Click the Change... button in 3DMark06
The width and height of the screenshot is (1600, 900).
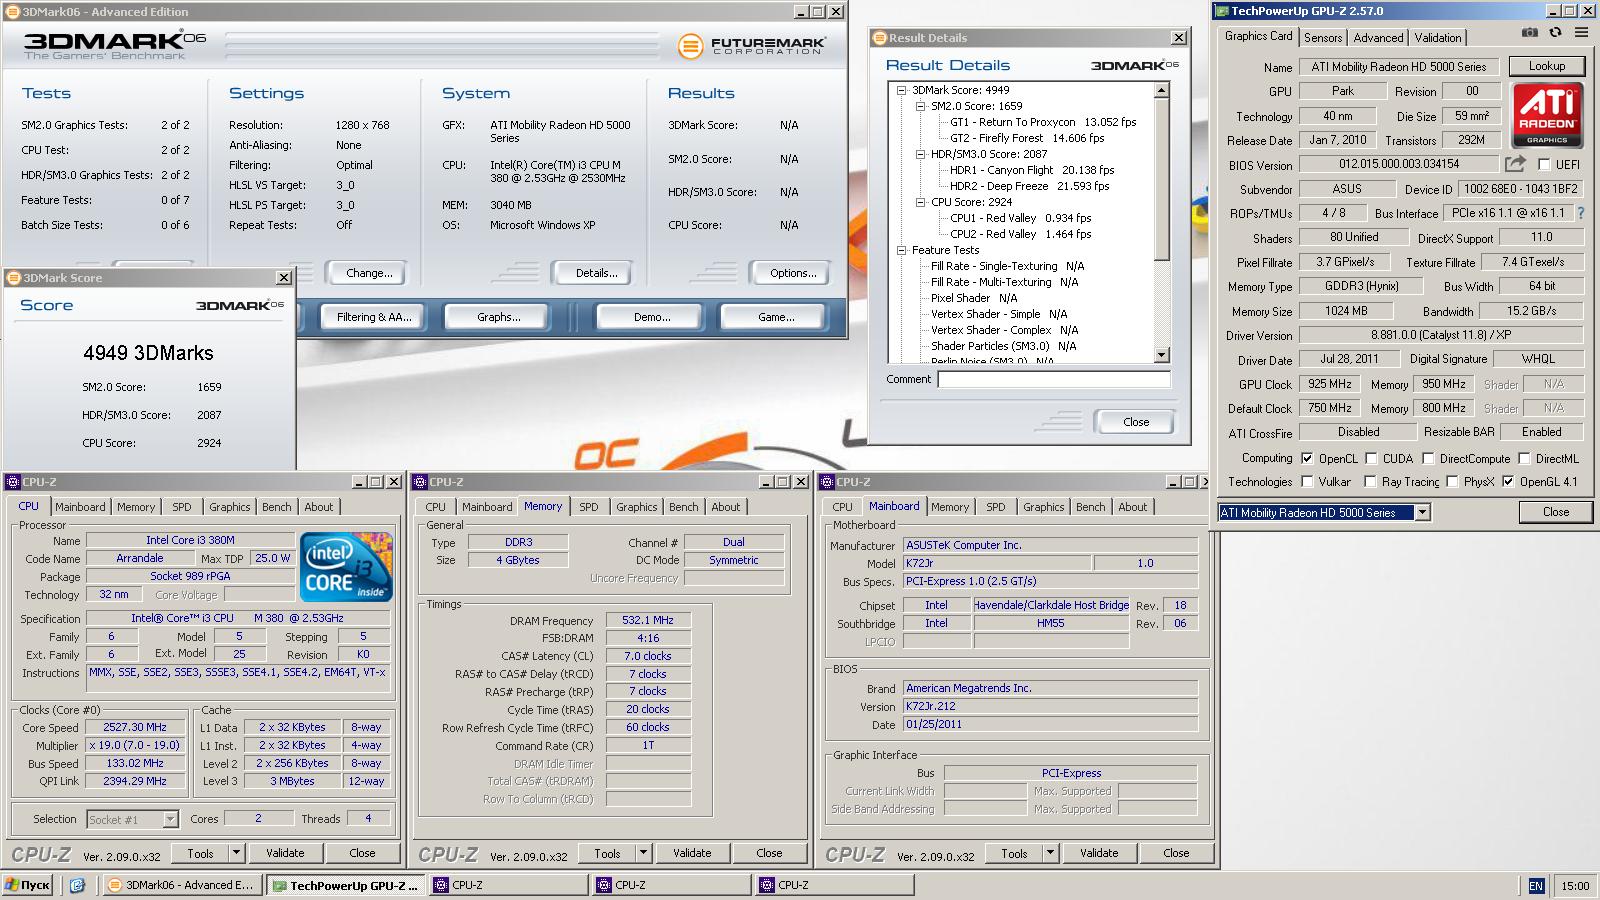point(369,273)
